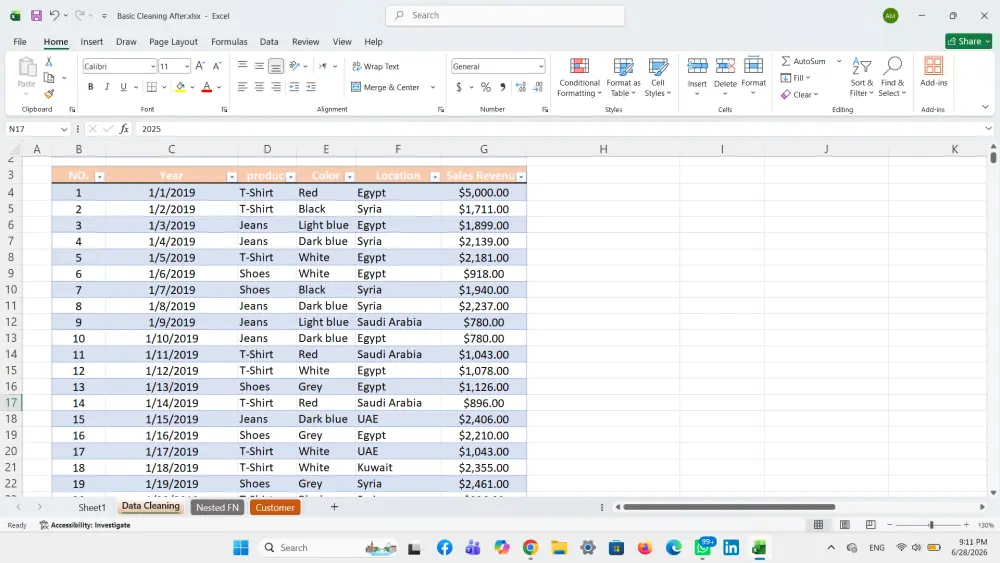
Task: Click AutoSum button
Action: 804,61
